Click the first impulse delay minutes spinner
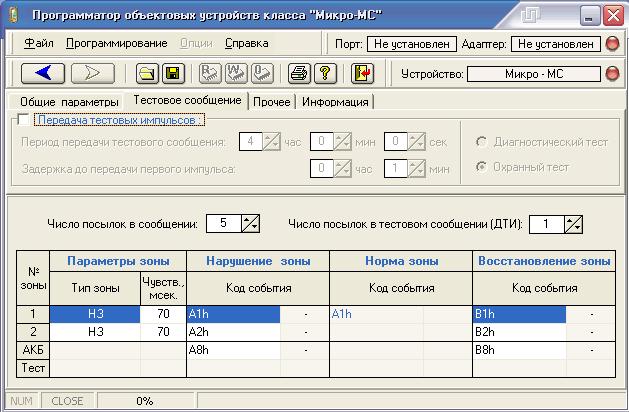 click(x=416, y=168)
